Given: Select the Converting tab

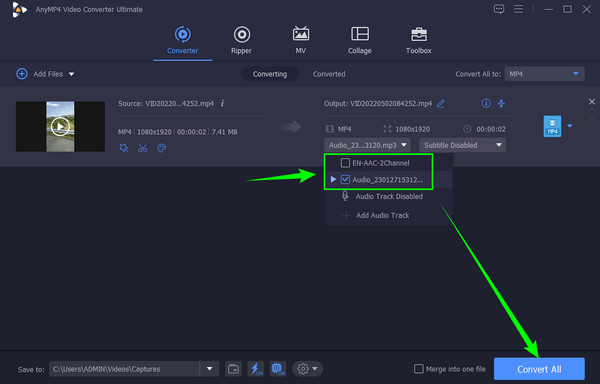Looking at the screenshot, I should coord(270,74).
